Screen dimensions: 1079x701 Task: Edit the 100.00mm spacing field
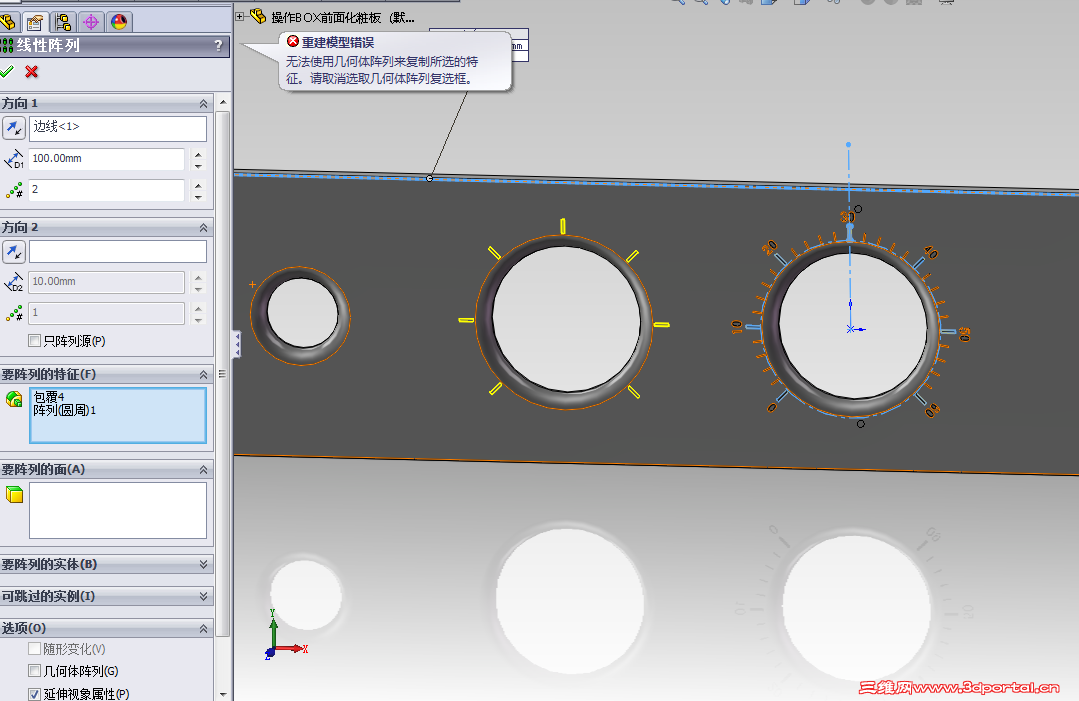(106, 159)
